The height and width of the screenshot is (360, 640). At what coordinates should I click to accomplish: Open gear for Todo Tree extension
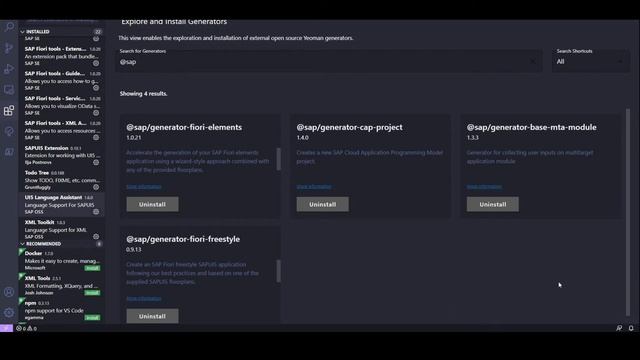tap(96, 187)
